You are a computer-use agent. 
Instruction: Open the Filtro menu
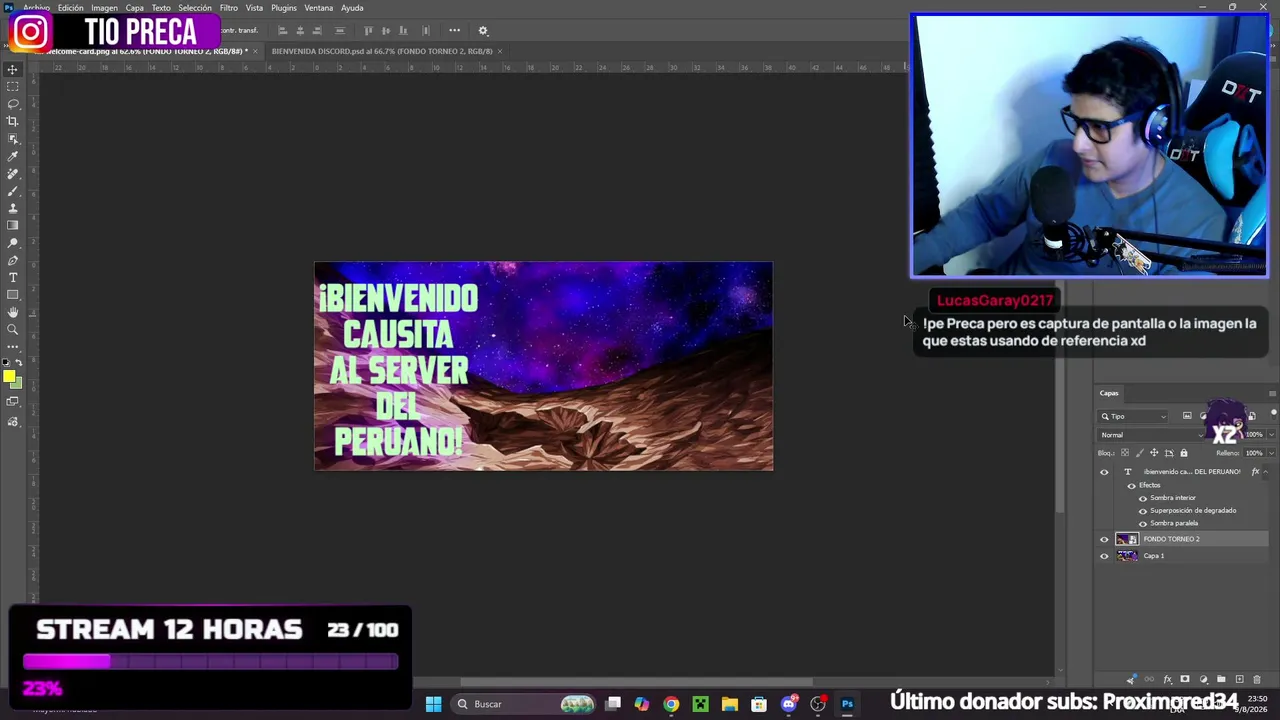229,8
